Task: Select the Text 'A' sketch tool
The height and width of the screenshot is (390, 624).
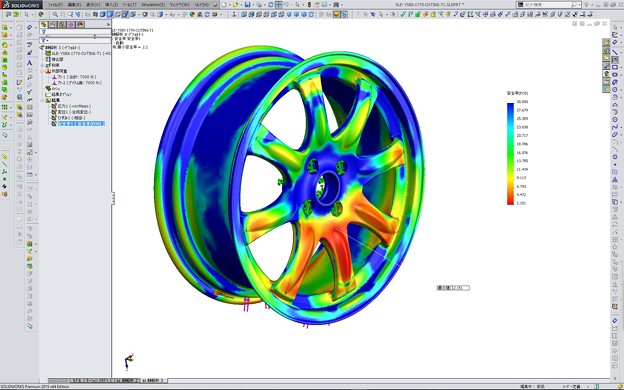Action: click(29, 63)
